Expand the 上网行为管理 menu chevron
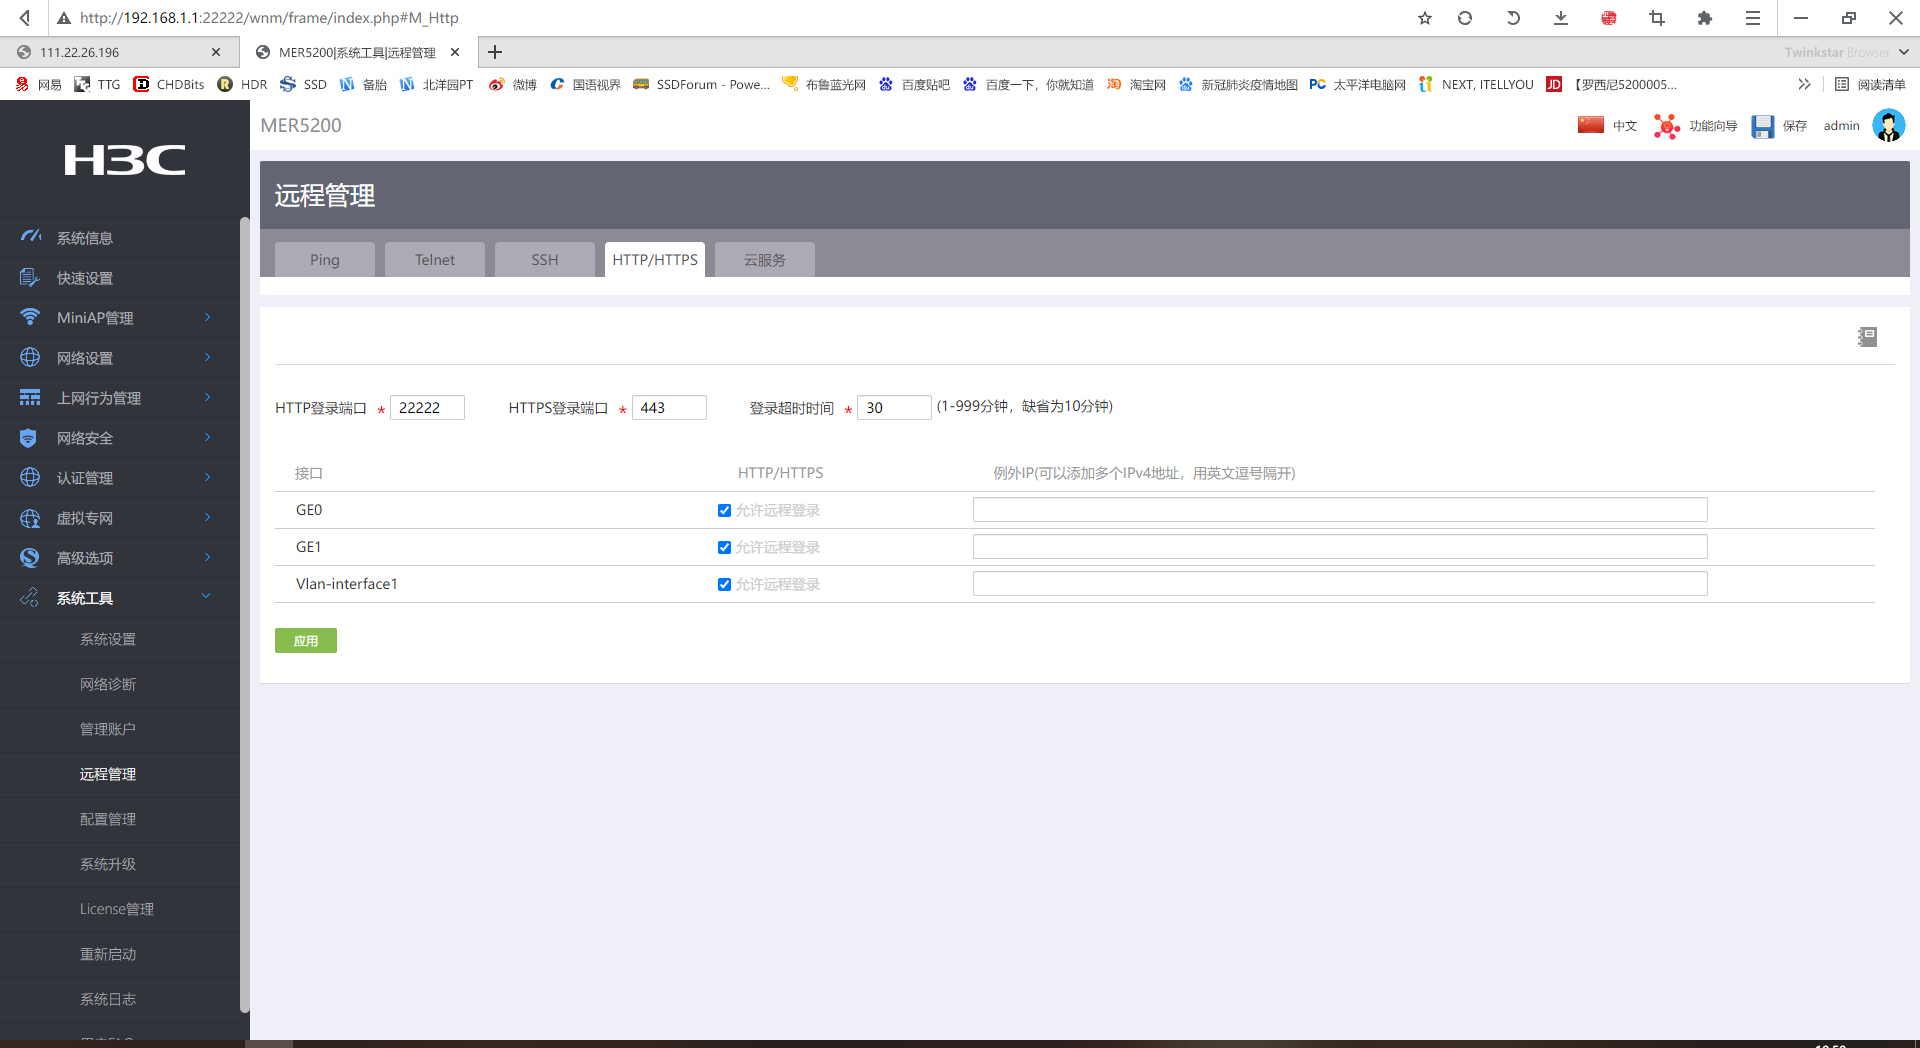This screenshot has height=1048, width=1920. tap(207, 397)
